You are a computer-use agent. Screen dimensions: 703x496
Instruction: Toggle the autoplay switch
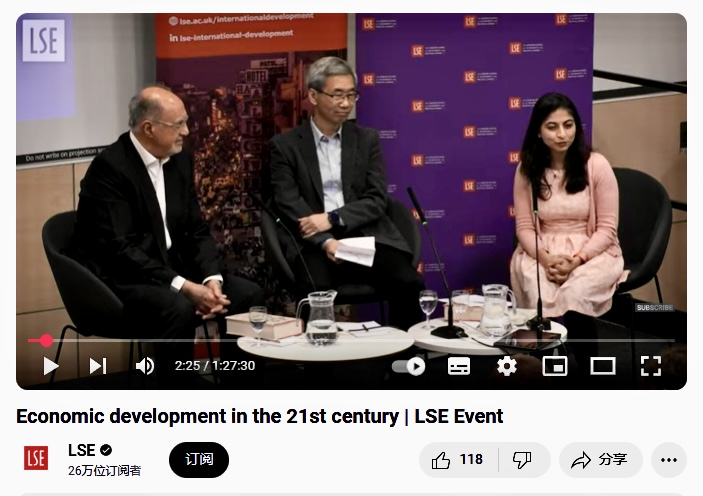tap(408, 366)
